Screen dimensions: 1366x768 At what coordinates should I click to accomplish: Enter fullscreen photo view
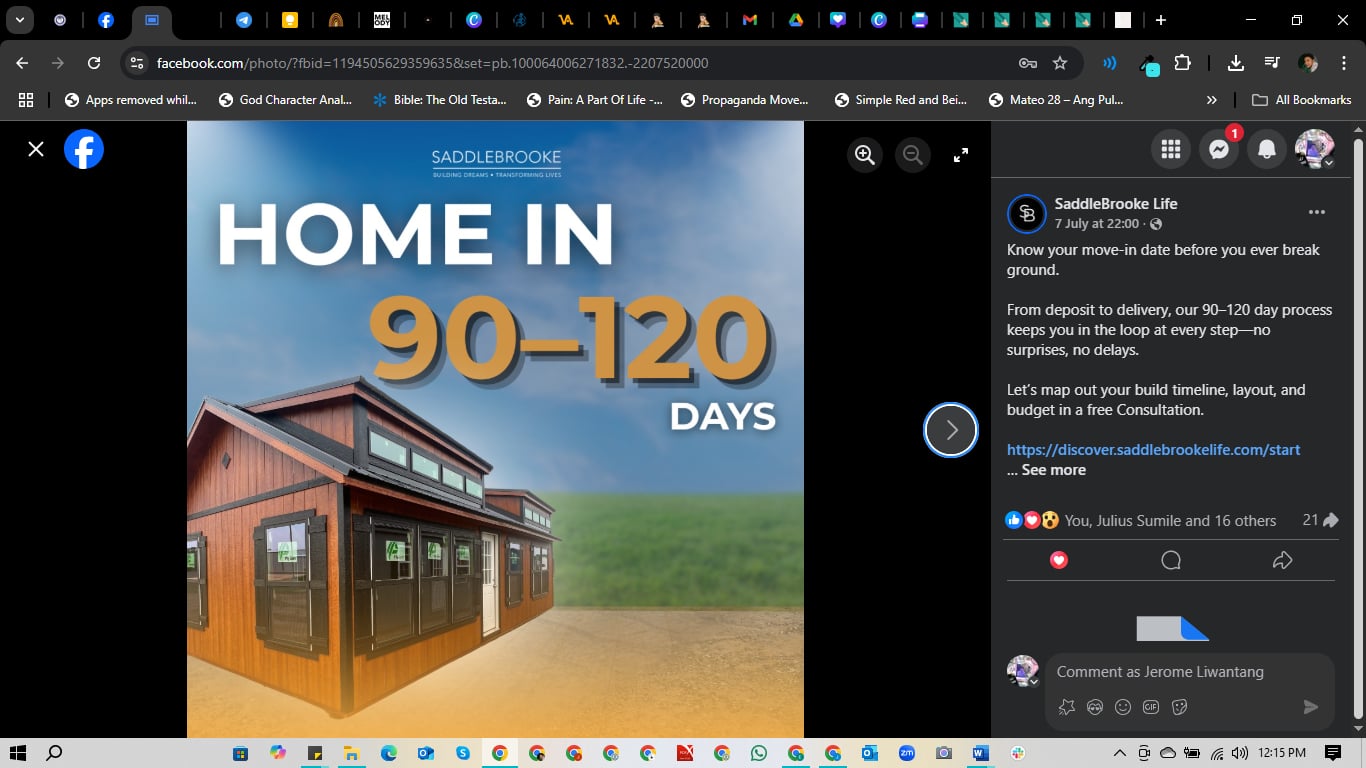[961, 155]
